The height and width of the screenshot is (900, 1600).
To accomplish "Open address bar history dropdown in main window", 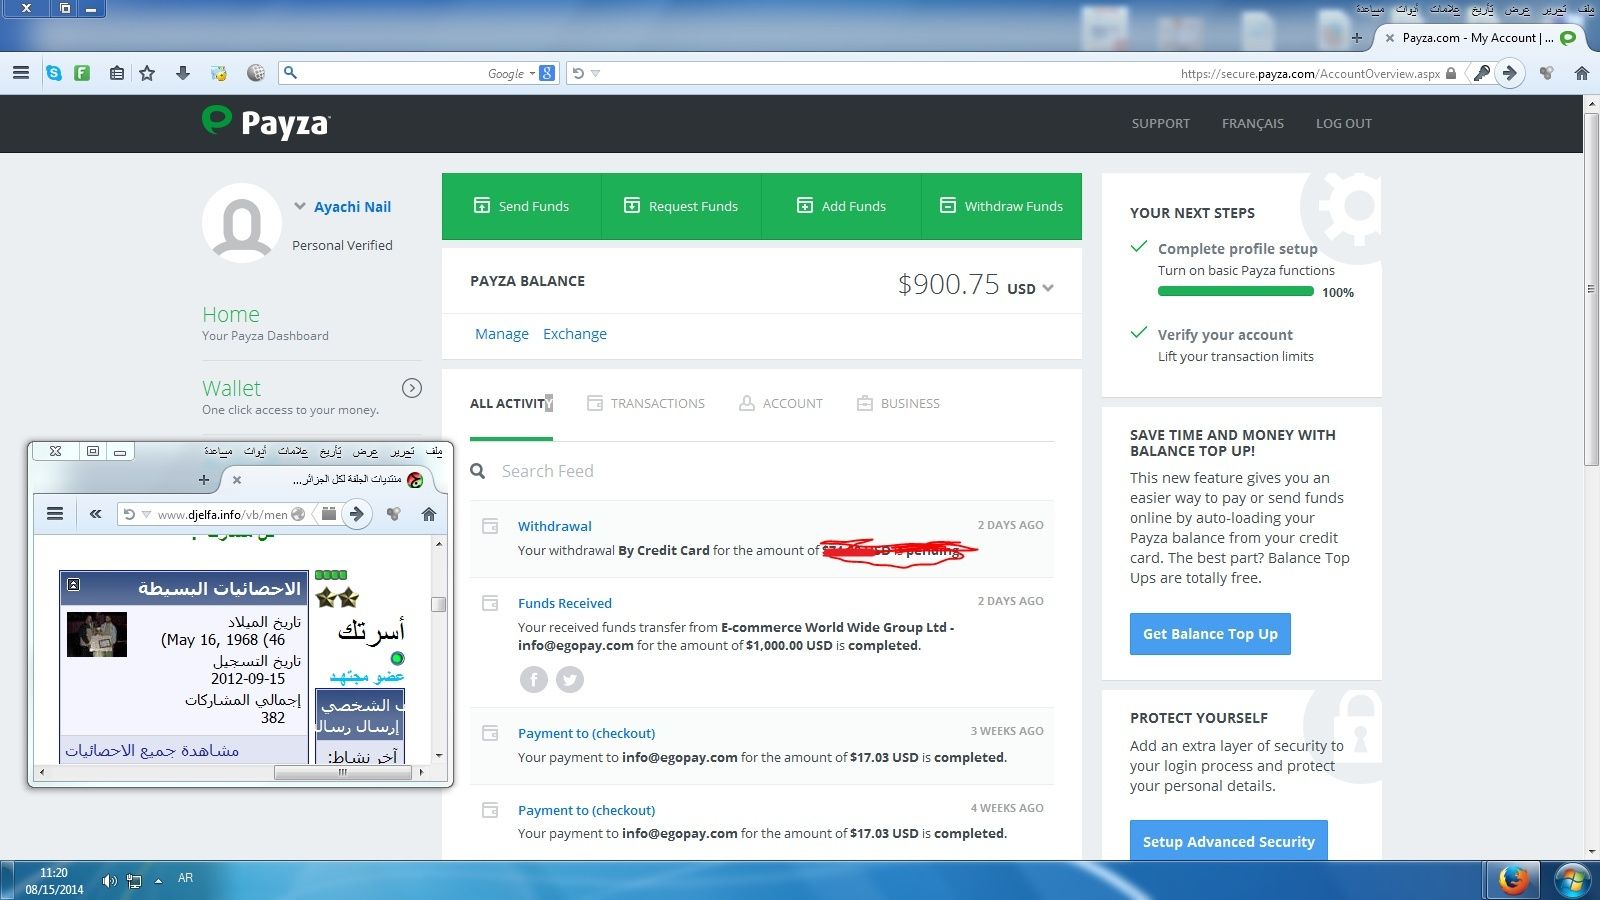I will coord(595,73).
